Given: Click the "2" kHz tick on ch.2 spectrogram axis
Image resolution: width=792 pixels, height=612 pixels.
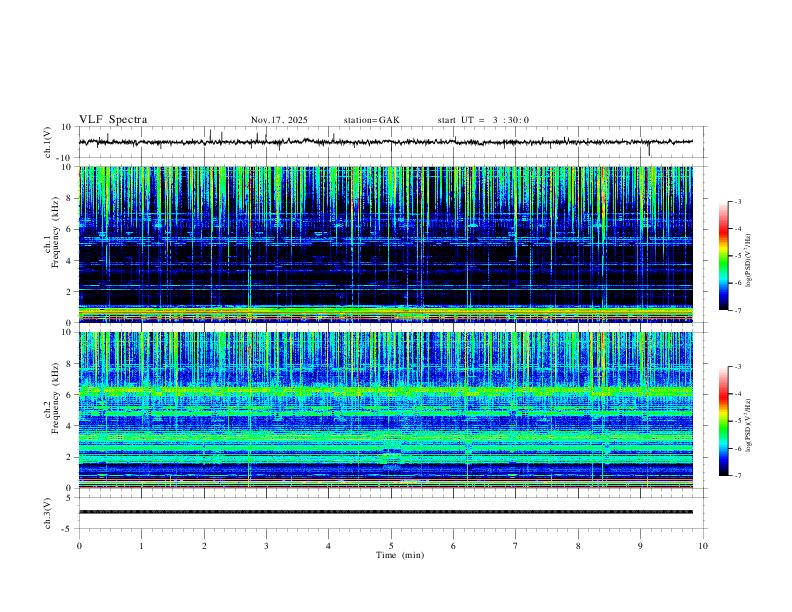Looking at the screenshot, I should click(x=70, y=457).
